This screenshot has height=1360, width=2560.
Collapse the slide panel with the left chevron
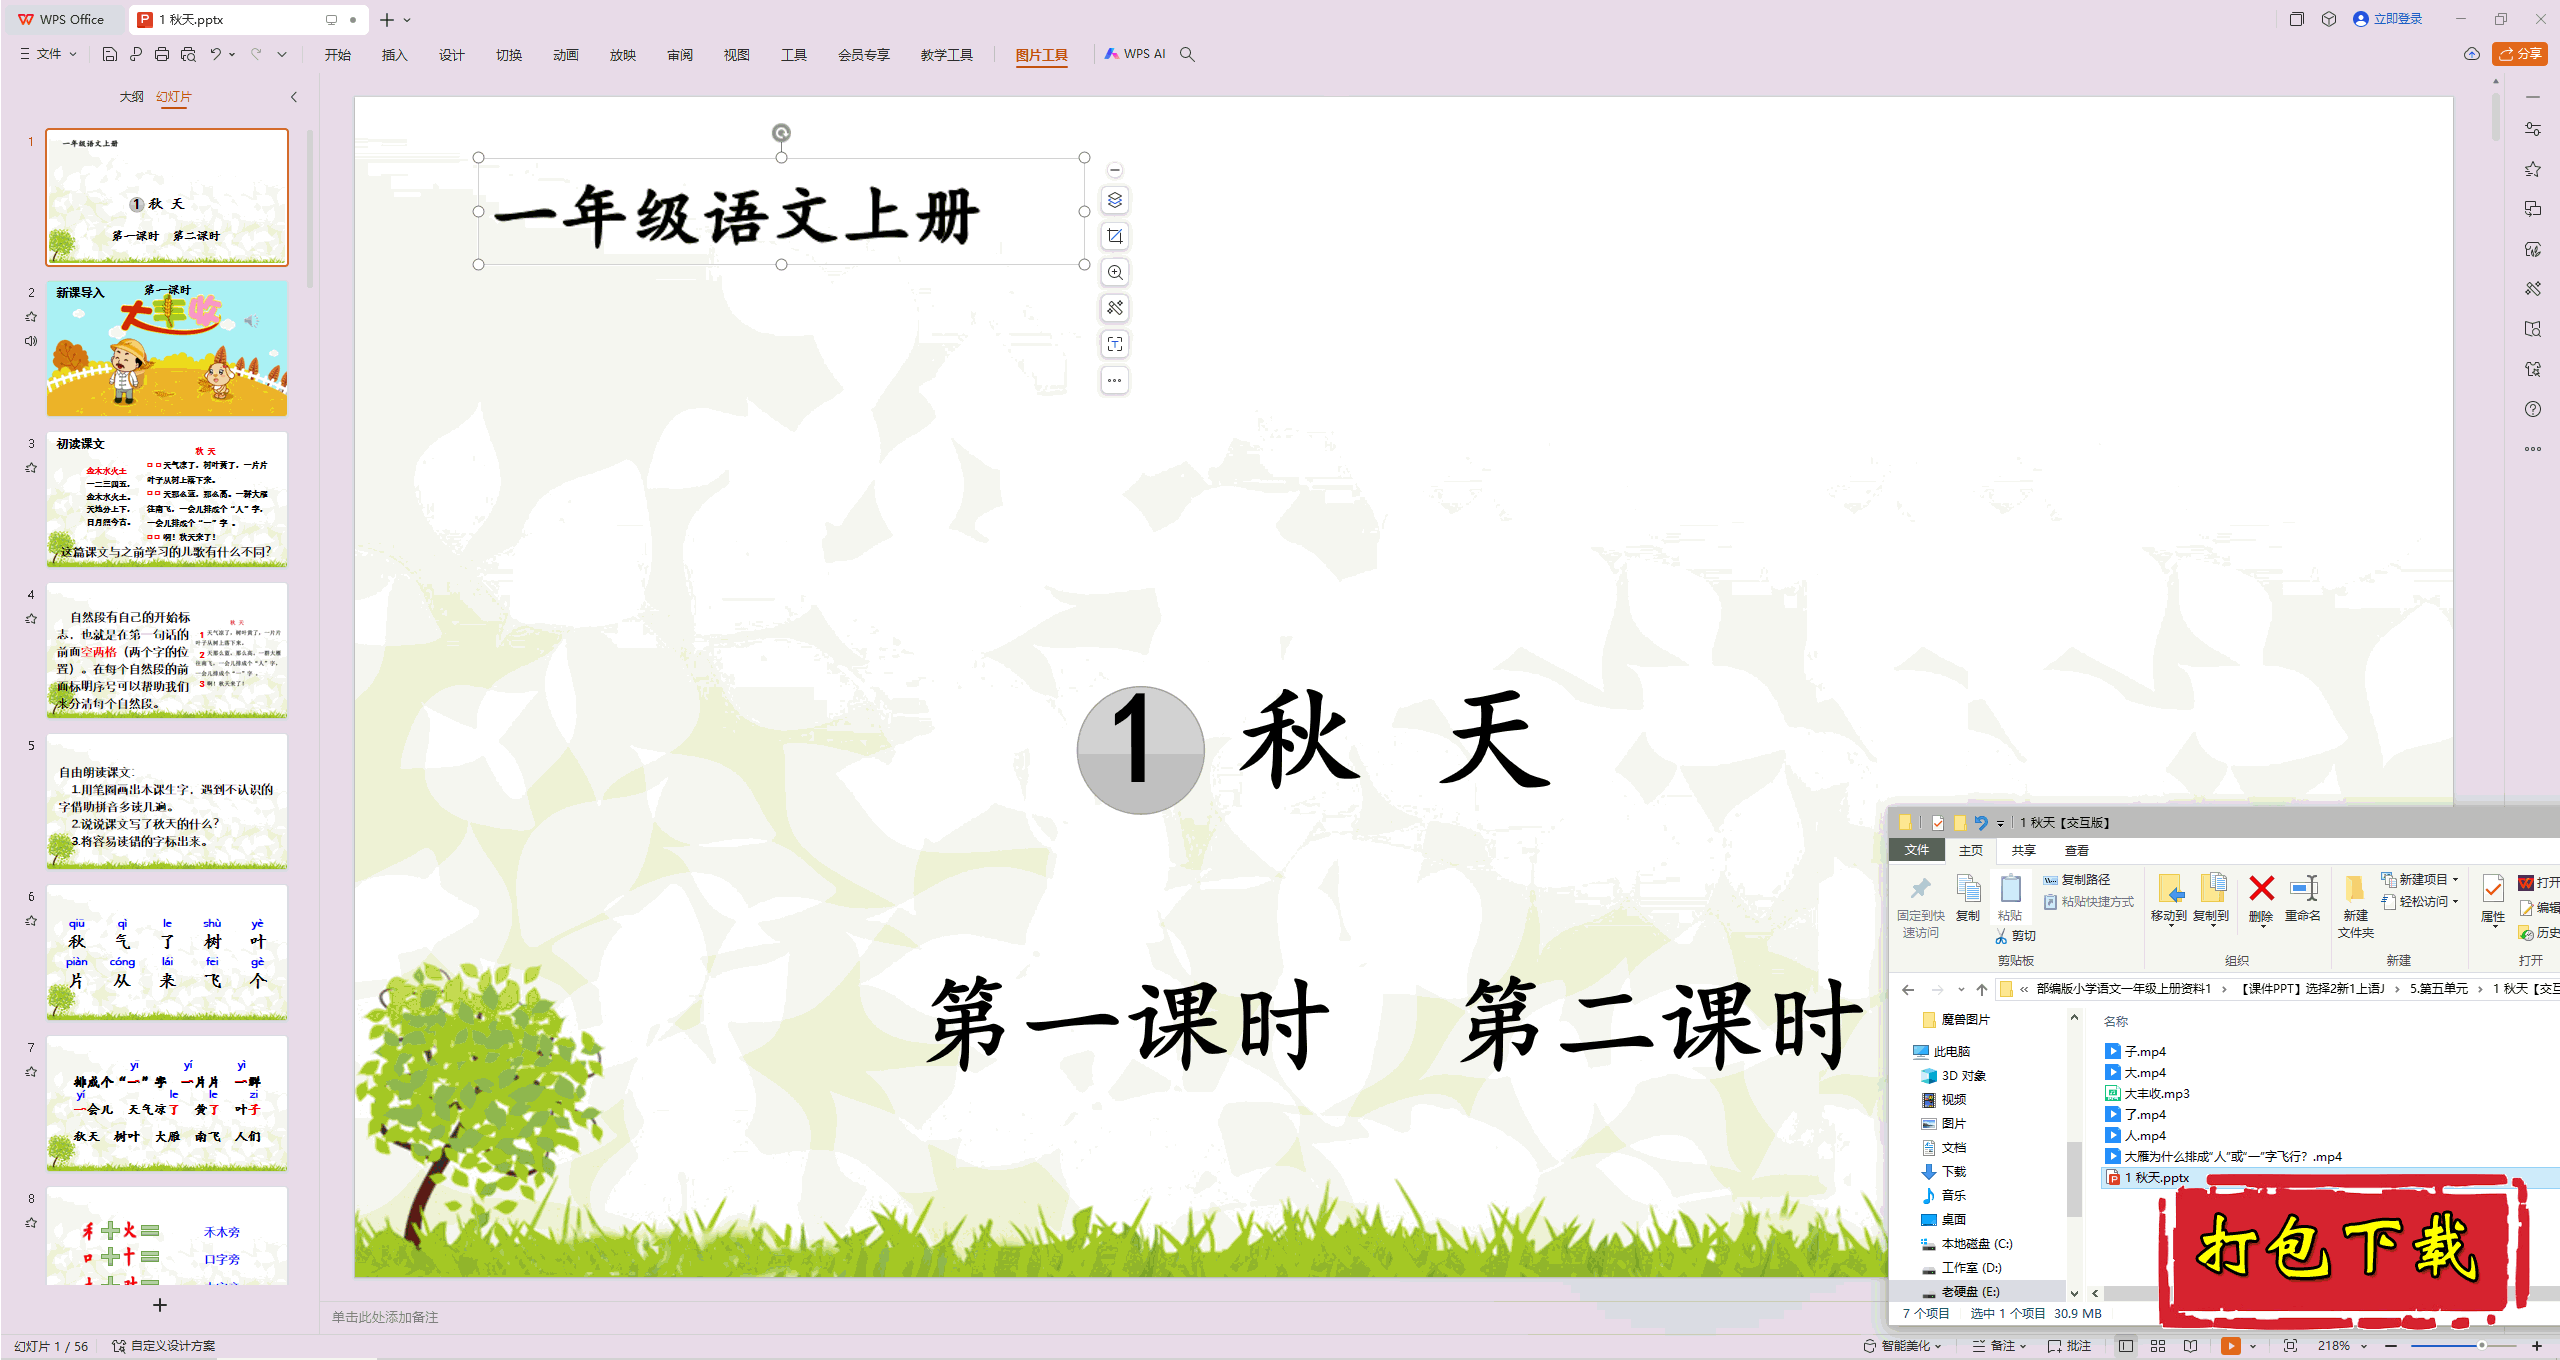[x=294, y=97]
